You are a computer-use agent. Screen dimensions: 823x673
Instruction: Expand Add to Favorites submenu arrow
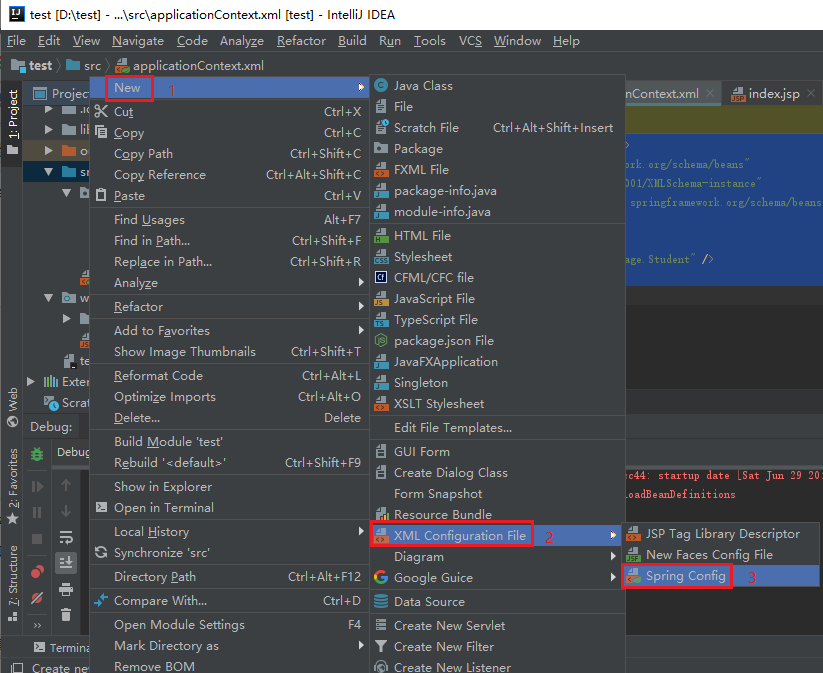pyautogui.click(x=361, y=330)
